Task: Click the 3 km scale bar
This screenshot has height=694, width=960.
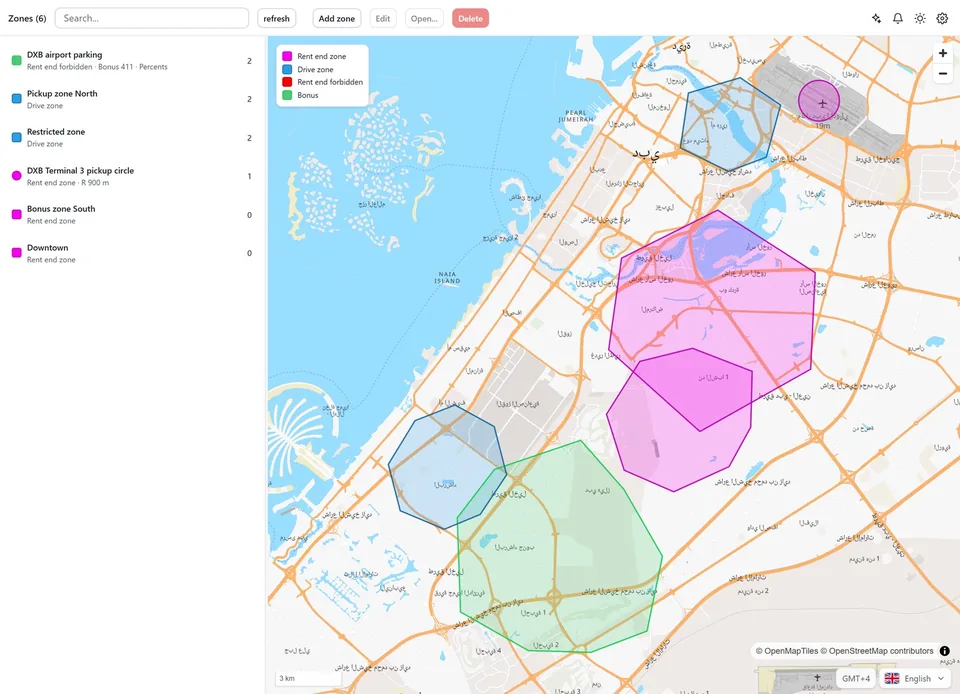Action: coord(308,678)
